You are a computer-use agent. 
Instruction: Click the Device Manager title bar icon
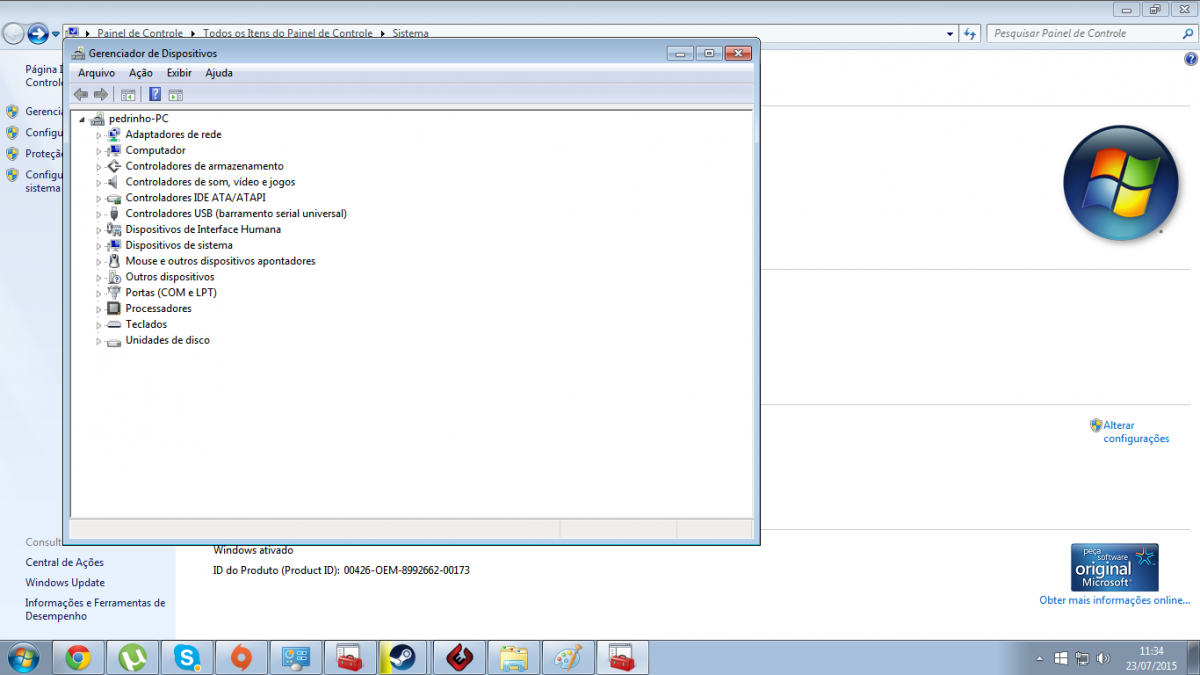click(x=79, y=53)
